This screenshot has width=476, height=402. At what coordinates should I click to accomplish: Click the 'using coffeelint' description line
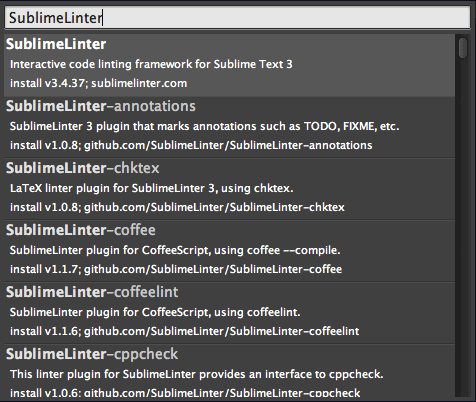click(155, 312)
